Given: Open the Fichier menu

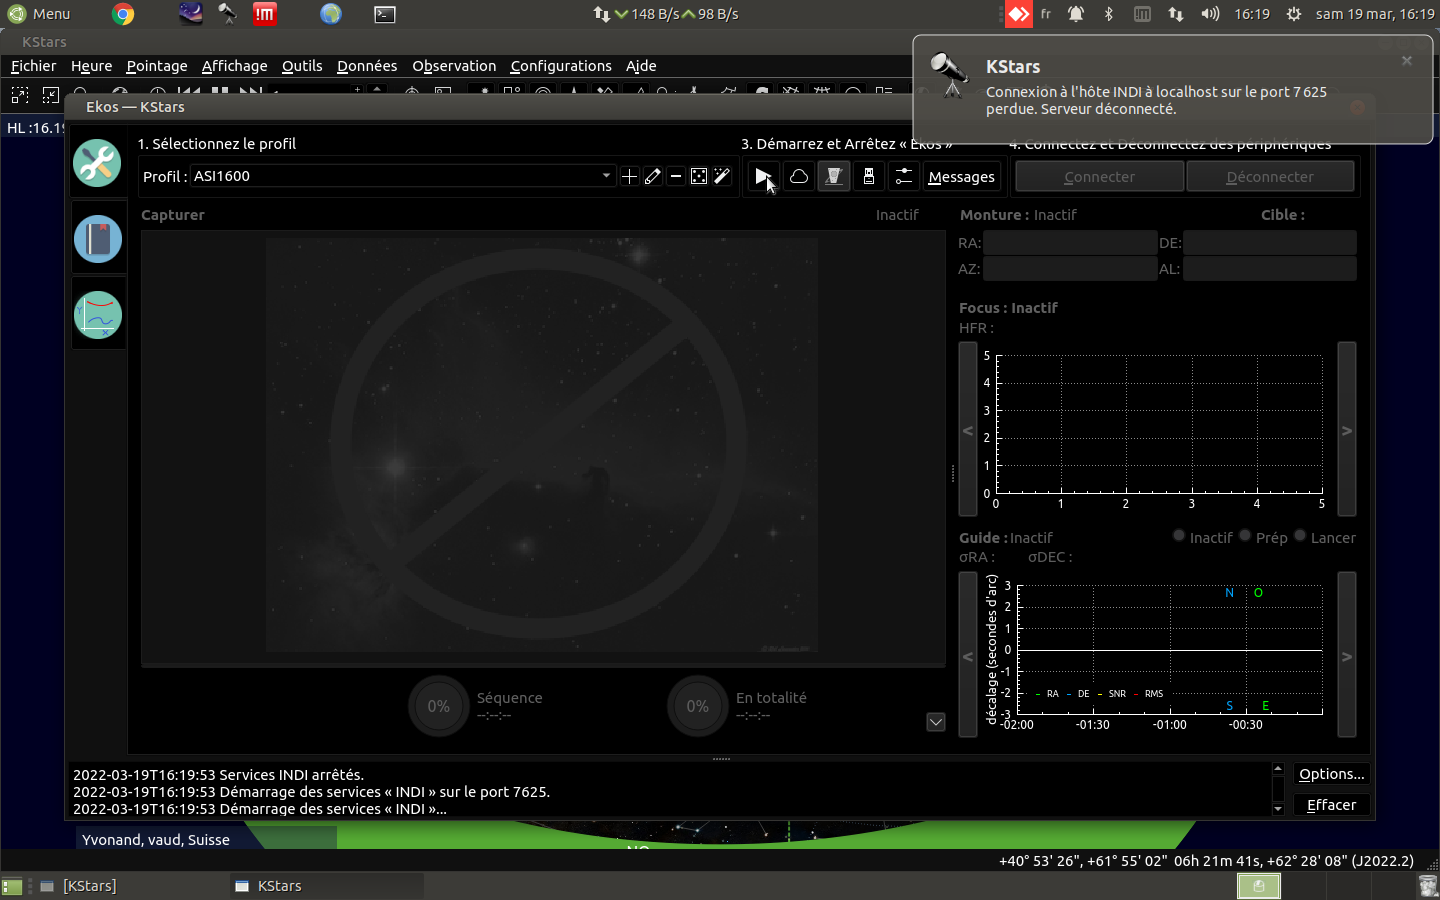Looking at the screenshot, I should 34,66.
